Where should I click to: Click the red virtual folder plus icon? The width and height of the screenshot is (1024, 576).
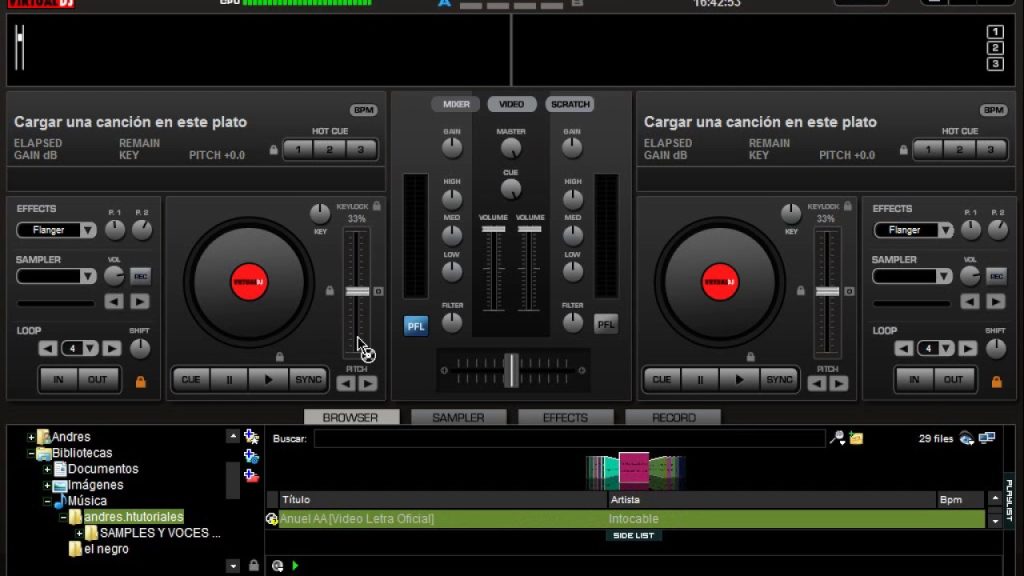click(251, 475)
